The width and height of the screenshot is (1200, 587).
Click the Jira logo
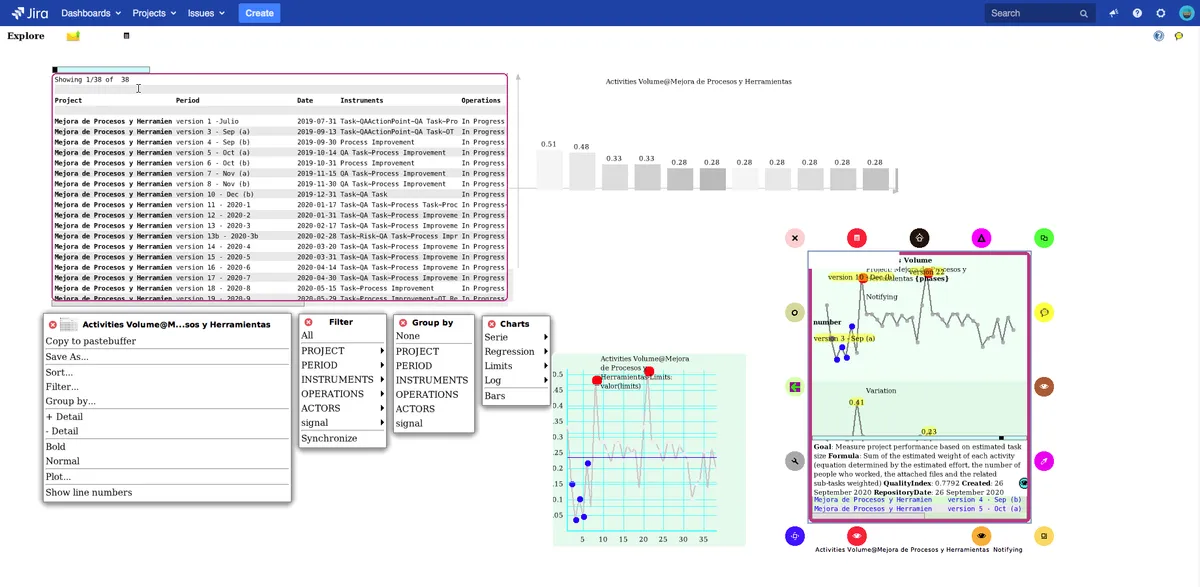click(x=30, y=13)
